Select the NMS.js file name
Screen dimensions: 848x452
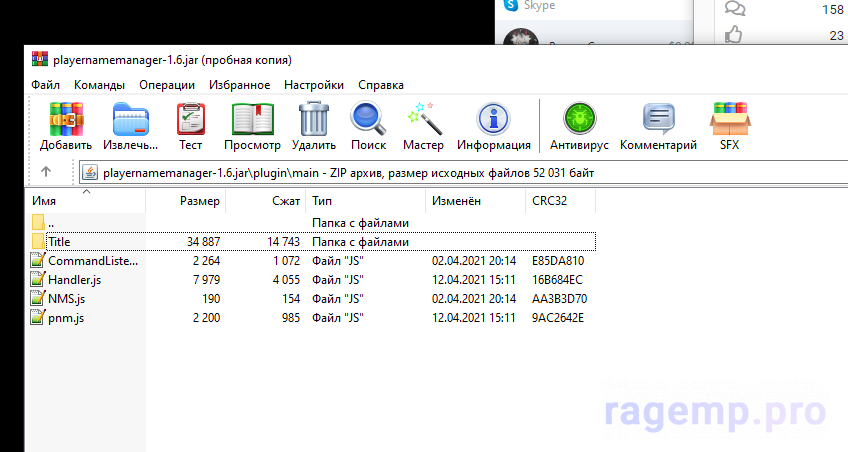tap(67, 298)
